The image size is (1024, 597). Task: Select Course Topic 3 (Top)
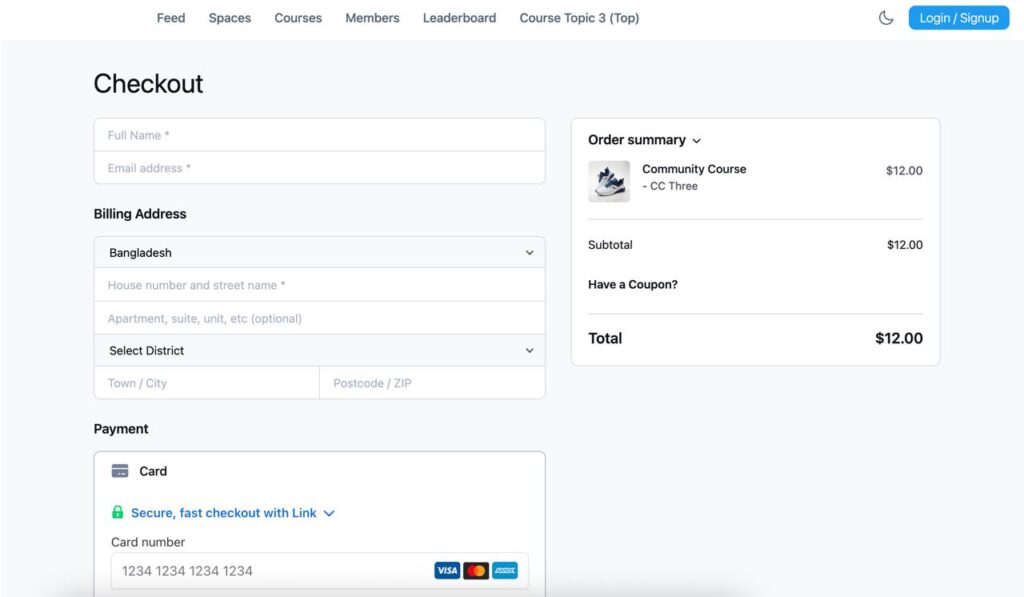(579, 17)
